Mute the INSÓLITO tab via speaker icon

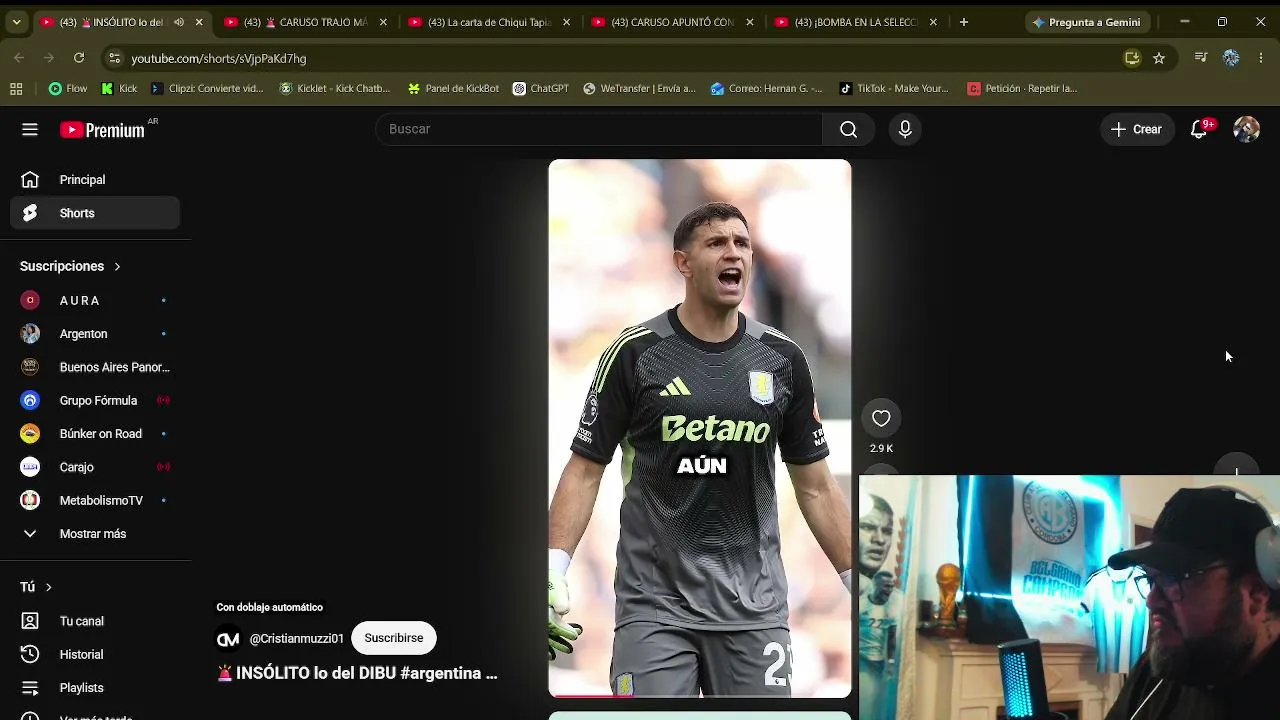tap(179, 22)
